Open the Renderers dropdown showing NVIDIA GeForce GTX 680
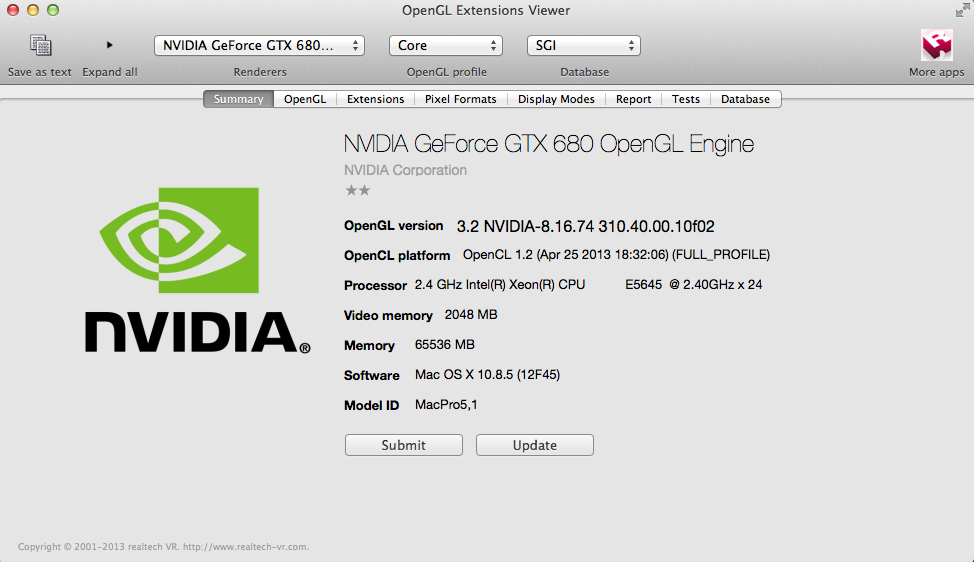The height and width of the screenshot is (562, 974). [x=259, y=45]
